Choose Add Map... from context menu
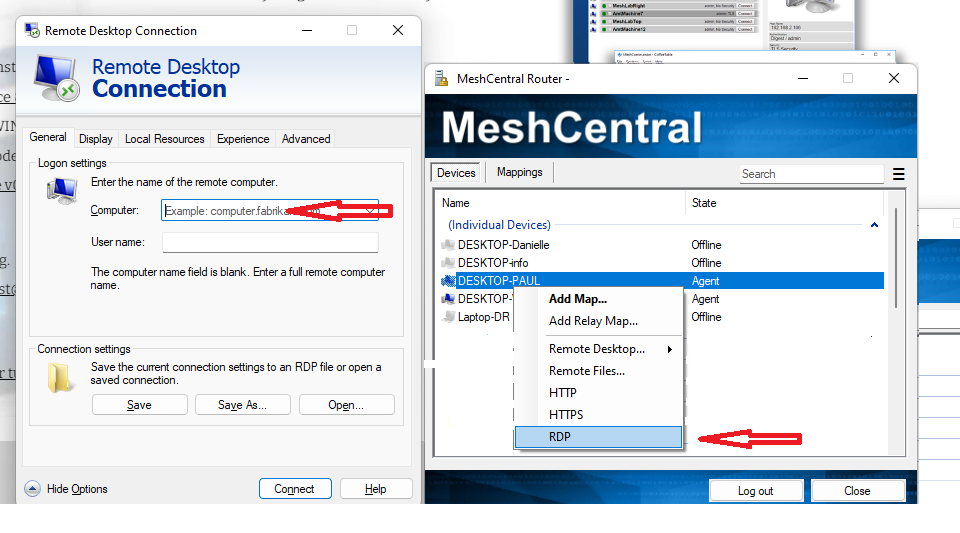This screenshot has width=960, height=533. [x=578, y=299]
